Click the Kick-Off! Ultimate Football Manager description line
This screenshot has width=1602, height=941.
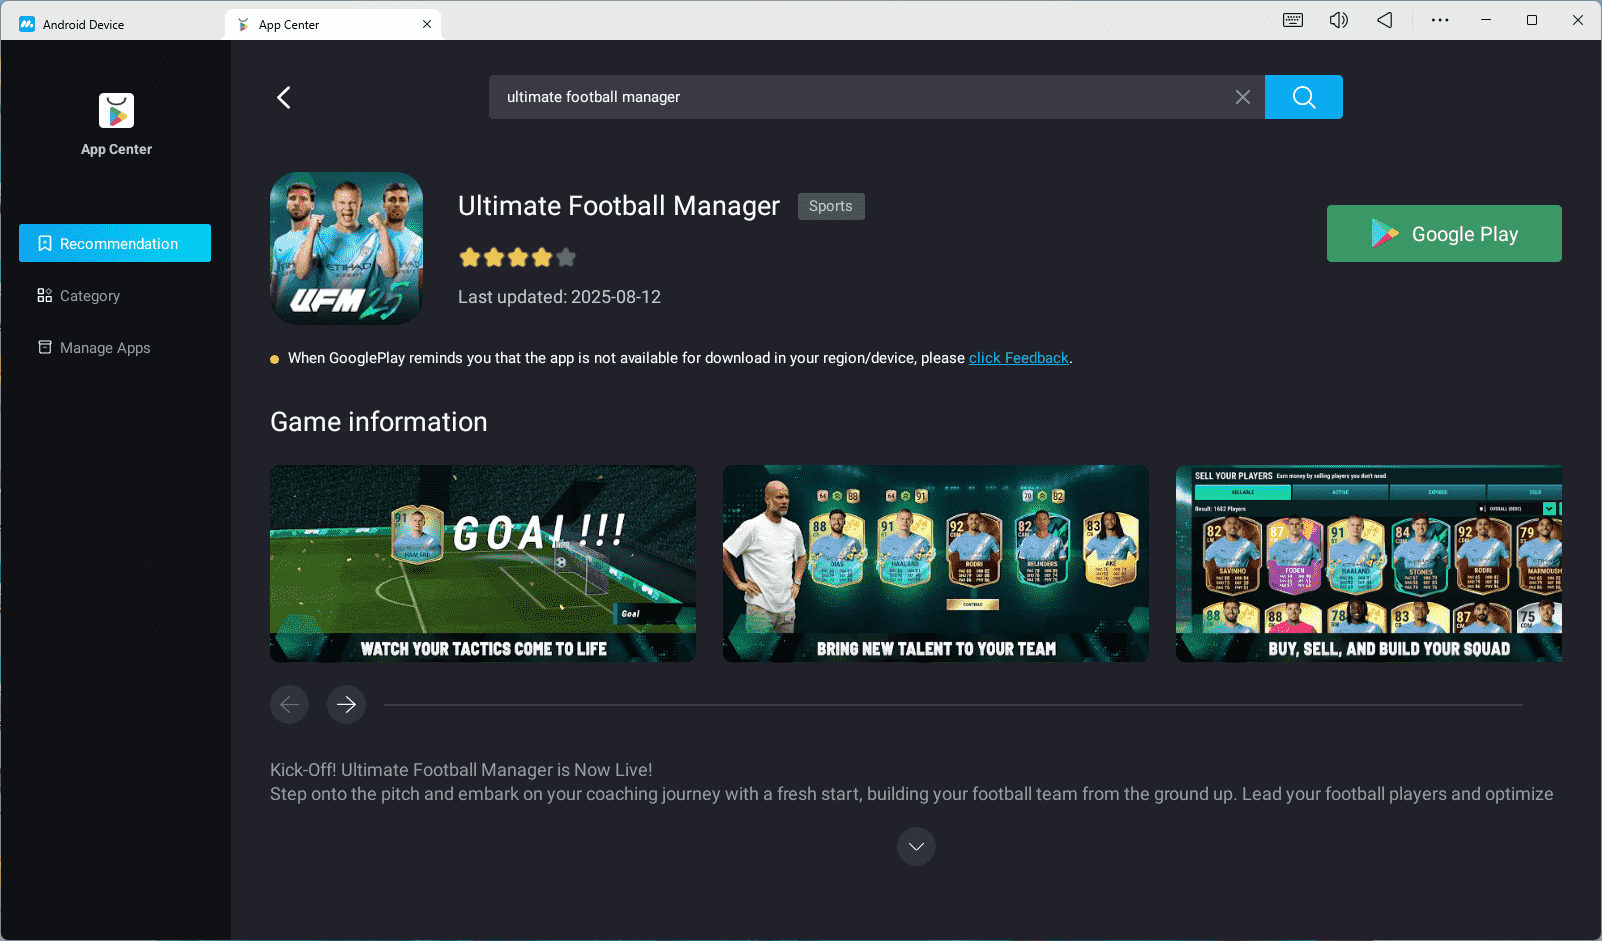click(461, 770)
